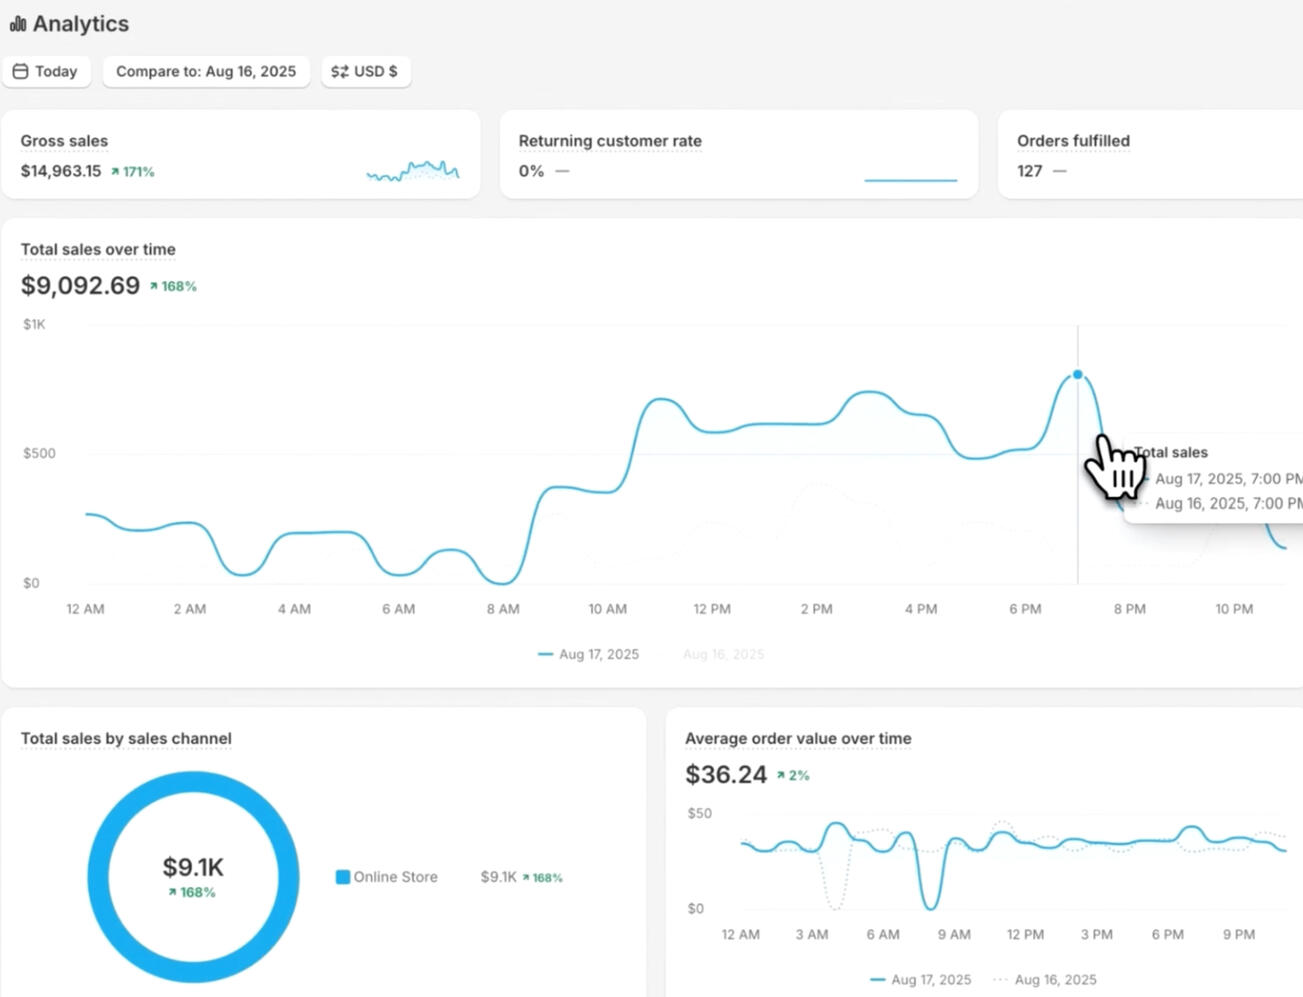This screenshot has width=1303, height=997.
Task: Open the Compare to: Aug 16, 2025 selector
Action: (206, 71)
